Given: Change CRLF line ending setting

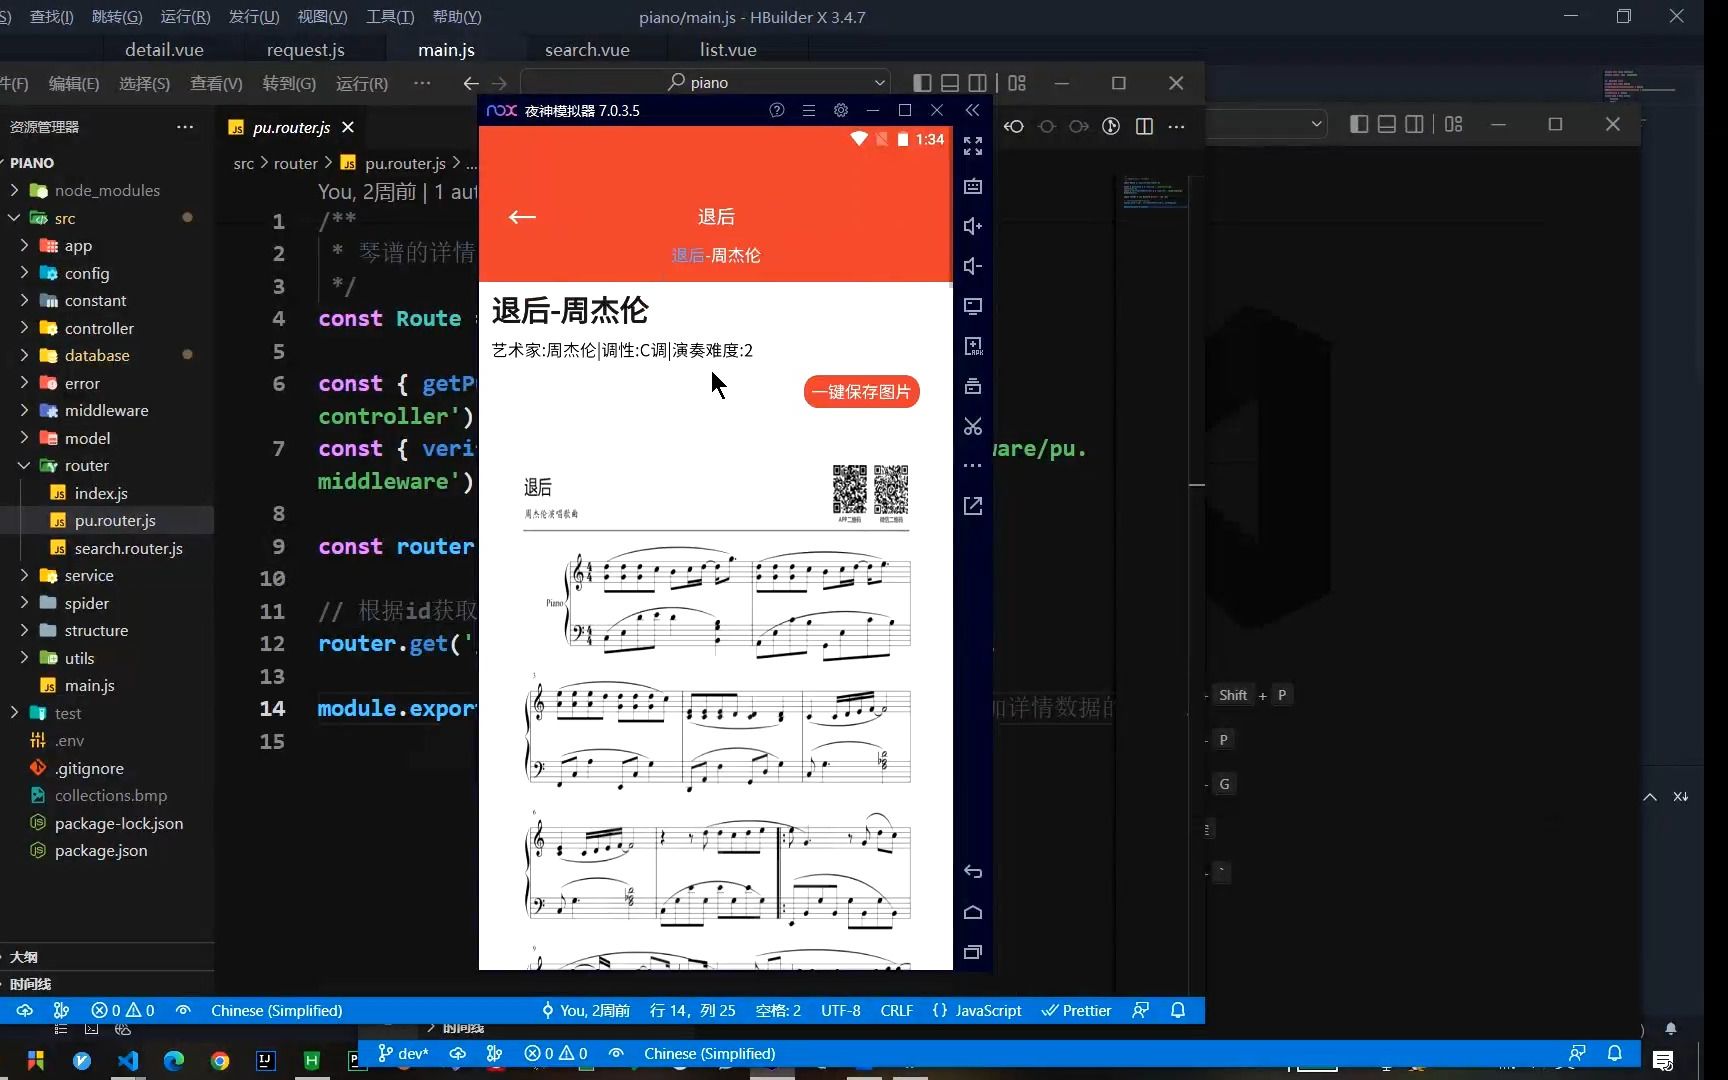Looking at the screenshot, I should tap(897, 1010).
